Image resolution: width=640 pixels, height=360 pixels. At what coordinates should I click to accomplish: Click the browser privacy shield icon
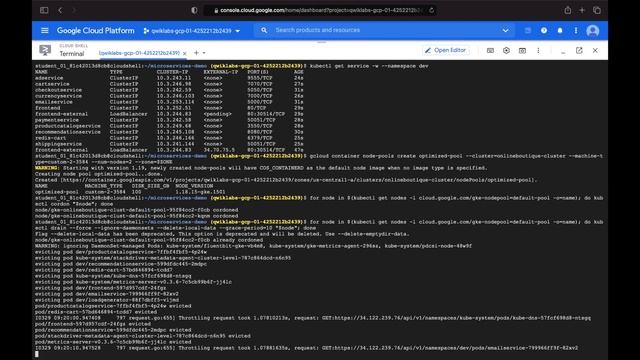pyautogui.click(x=194, y=10)
